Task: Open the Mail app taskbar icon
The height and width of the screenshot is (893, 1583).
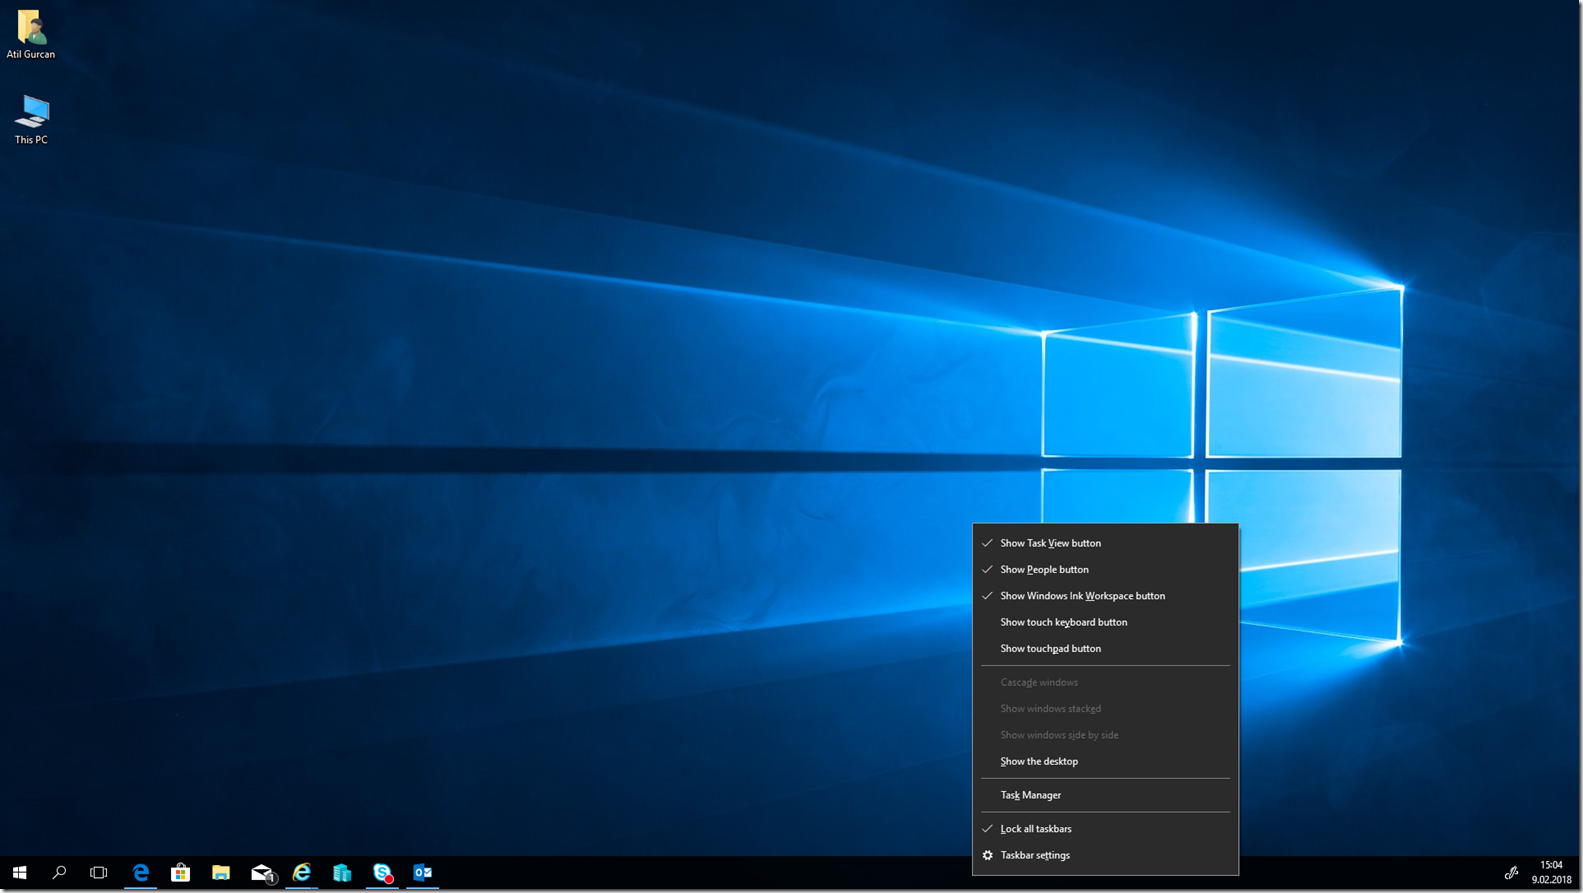Action: coord(262,873)
